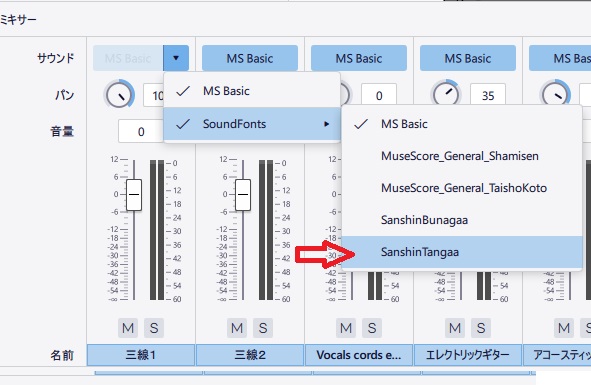Select MuseScore_General_TaishoKoto soundfont
591x385 pixels.
pyautogui.click(x=462, y=188)
